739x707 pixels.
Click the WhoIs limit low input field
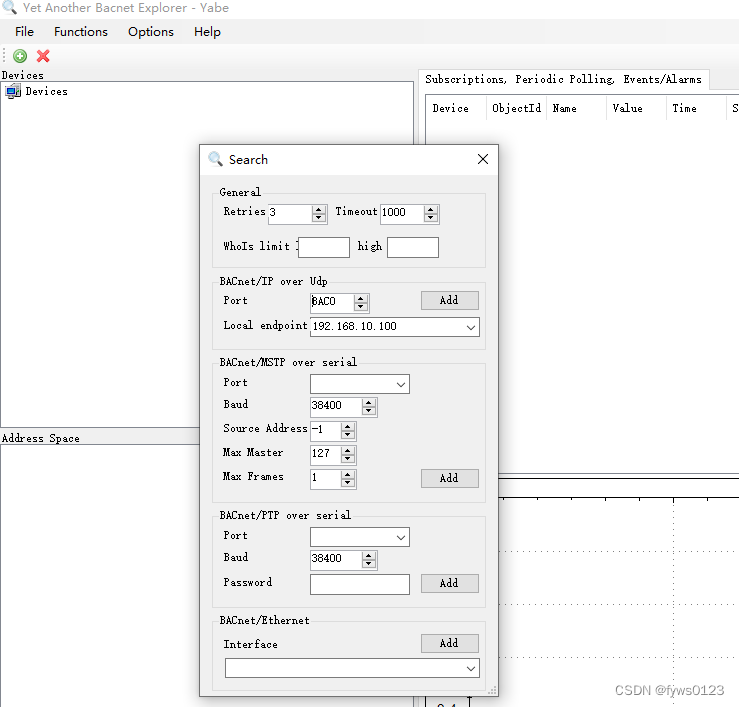coord(324,247)
